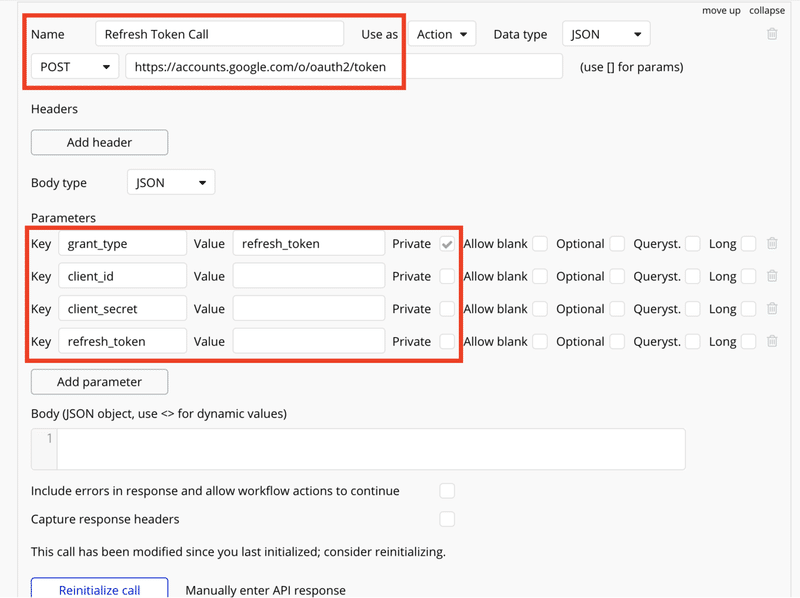The width and height of the screenshot is (800, 598).
Task: Click the Add header button
Action: point(99,142)
